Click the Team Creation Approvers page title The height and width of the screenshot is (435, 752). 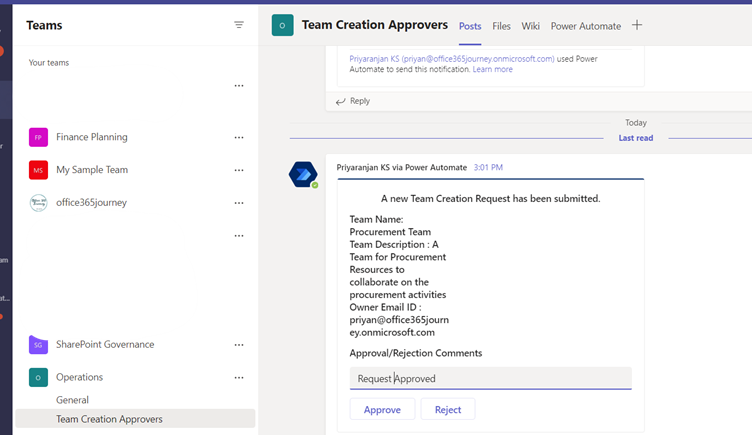click(375, 25)
